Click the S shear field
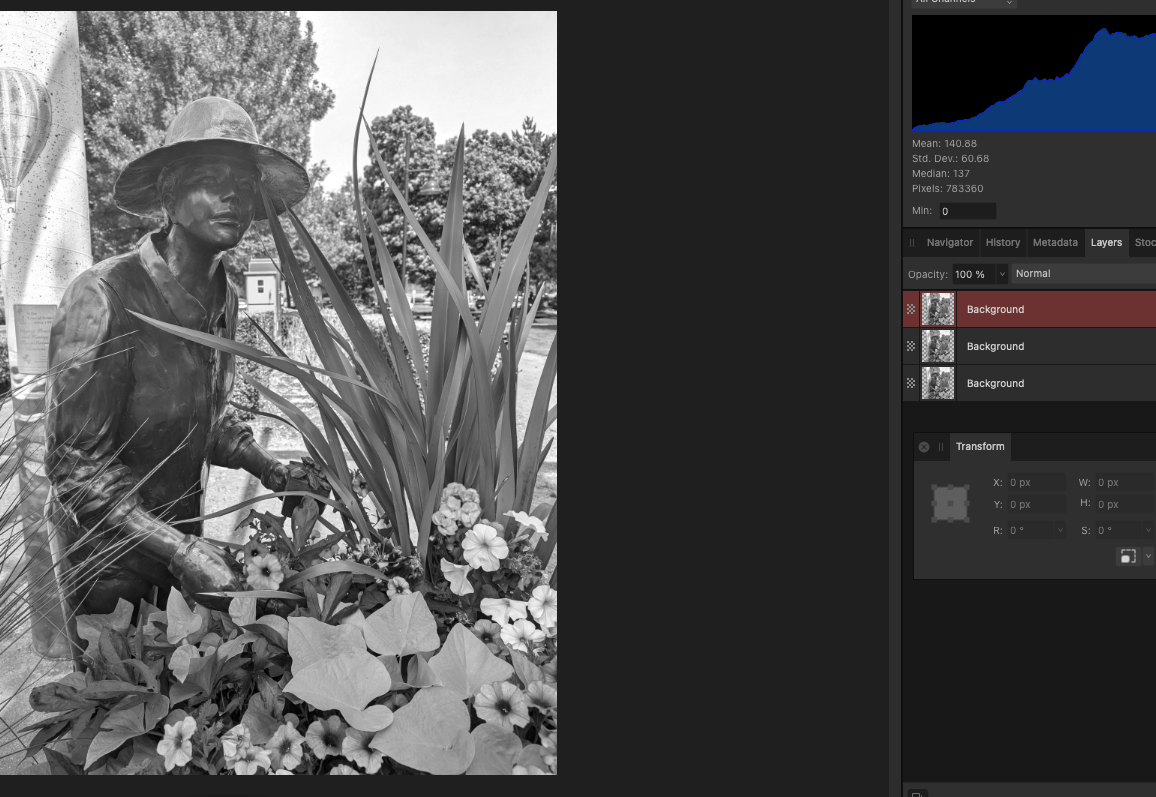Viewport: 1156px width, 797px height. click(1118, 531)
